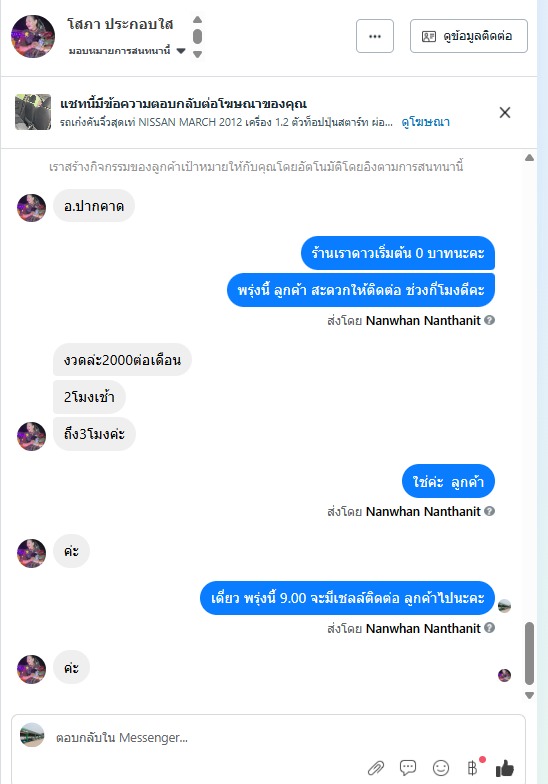Image resolution: width=548 pixels, height=784 pixels.
Task: Open the three-dot more options menu
Action: coord(374,36)
